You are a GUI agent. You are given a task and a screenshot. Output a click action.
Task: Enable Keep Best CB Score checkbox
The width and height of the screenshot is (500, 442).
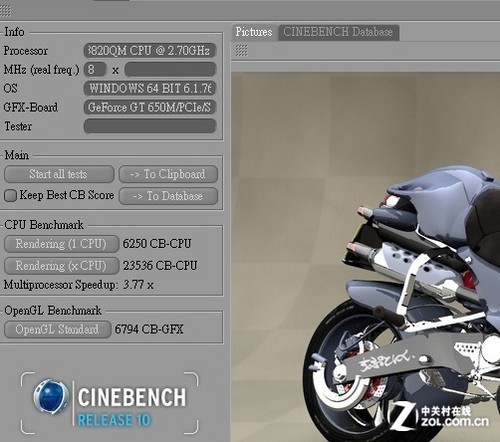pyautogui.click(x=10, y=196)
